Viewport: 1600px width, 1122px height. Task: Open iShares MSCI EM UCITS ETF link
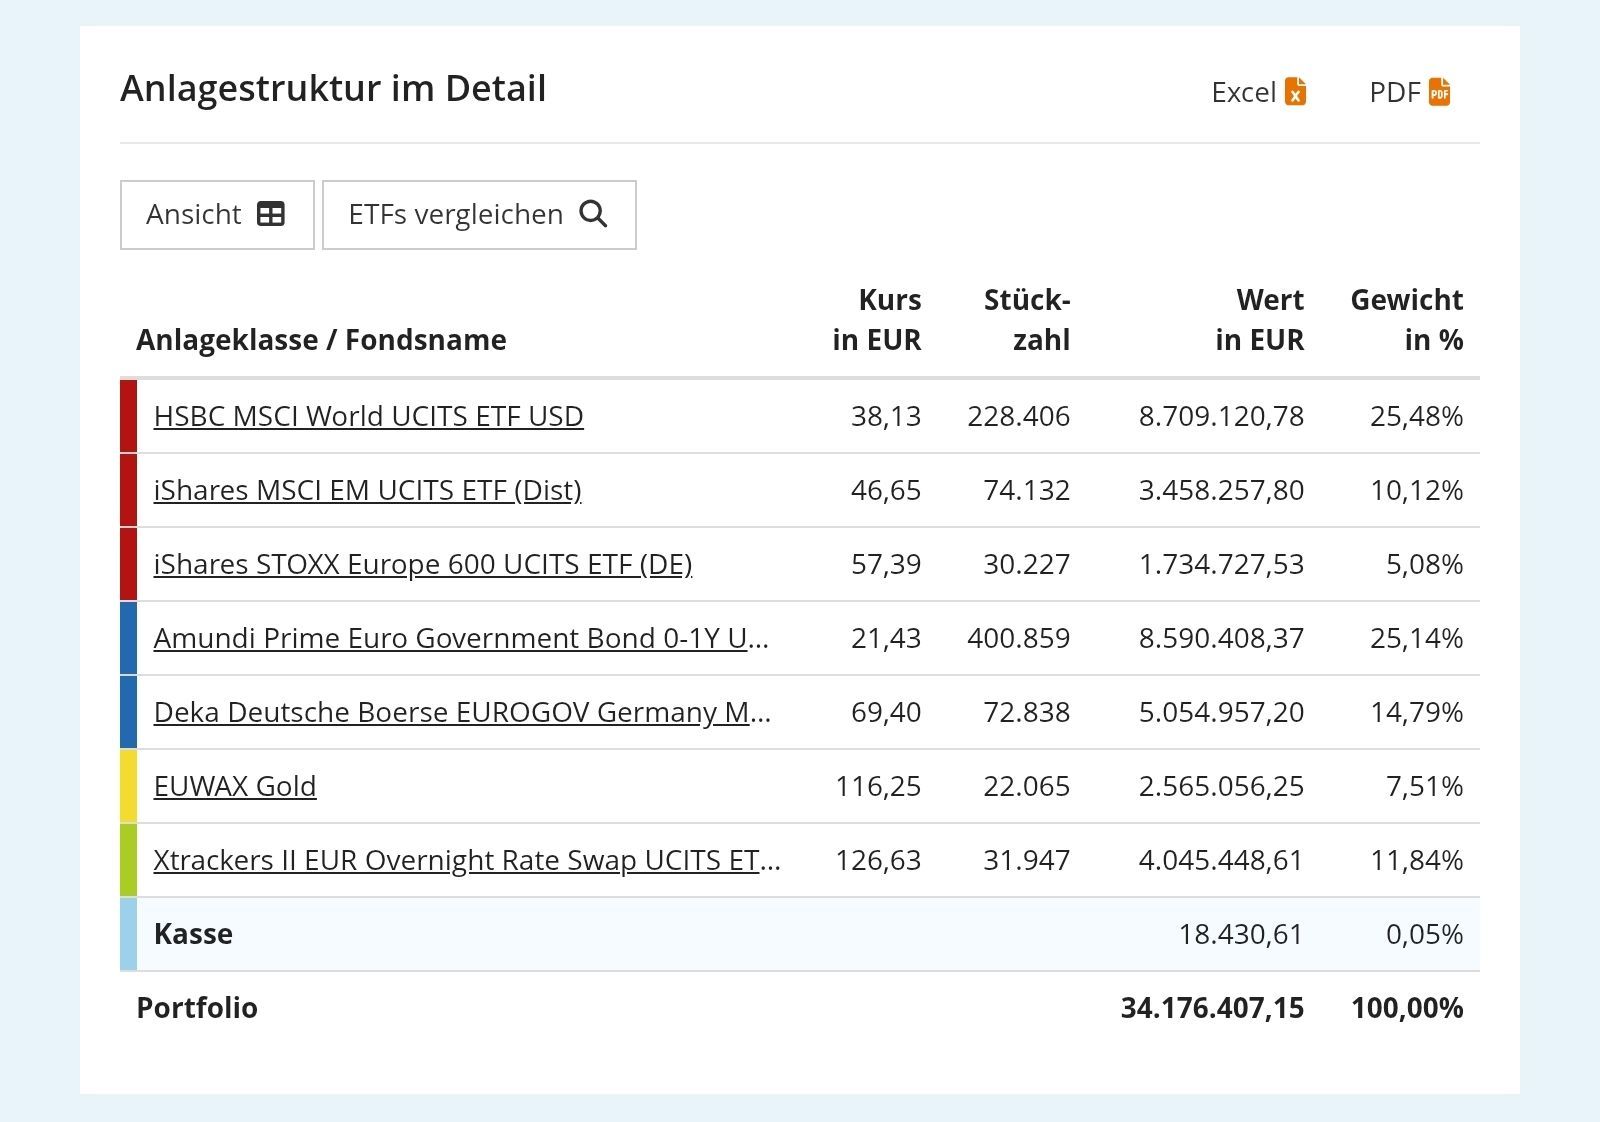(367, 490)
